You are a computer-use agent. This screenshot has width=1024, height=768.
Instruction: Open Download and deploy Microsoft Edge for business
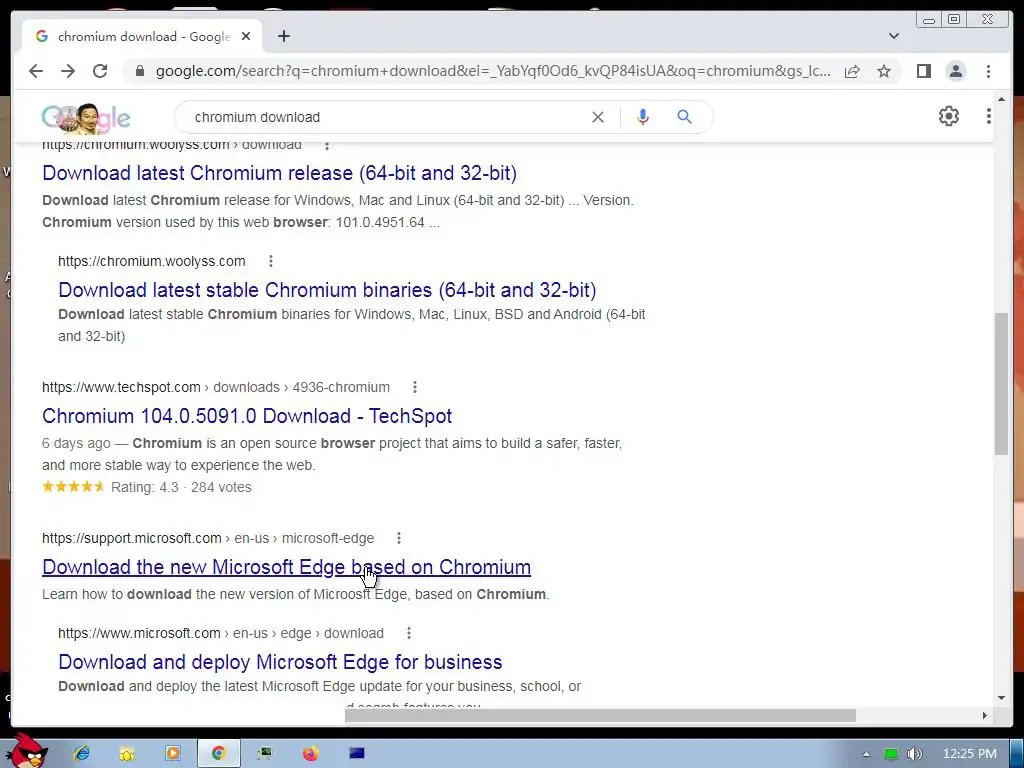pyautogui.click(x=280, y=662)
